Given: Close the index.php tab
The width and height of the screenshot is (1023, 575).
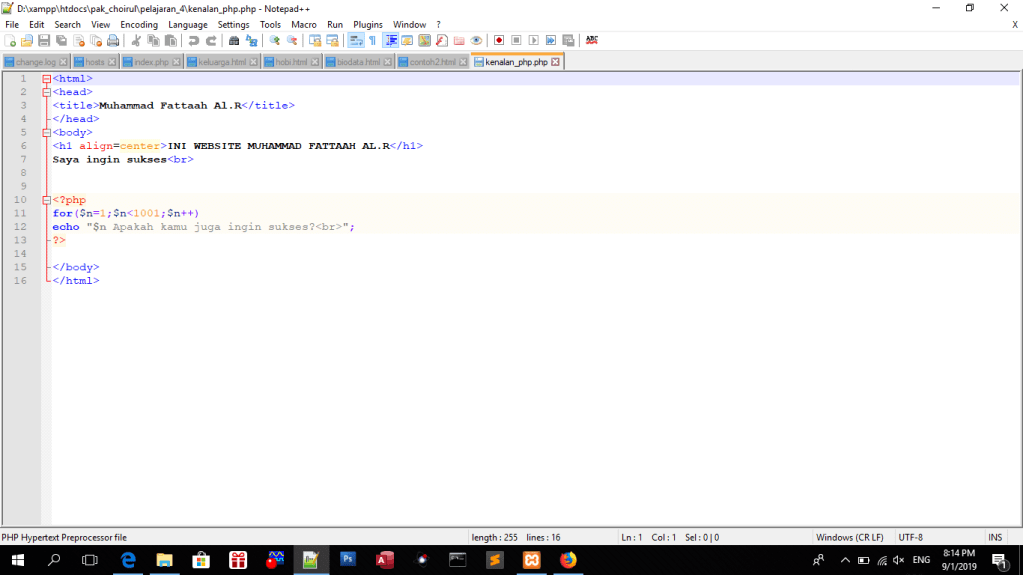Looking at the screenshot, I should tap(177, 62).
